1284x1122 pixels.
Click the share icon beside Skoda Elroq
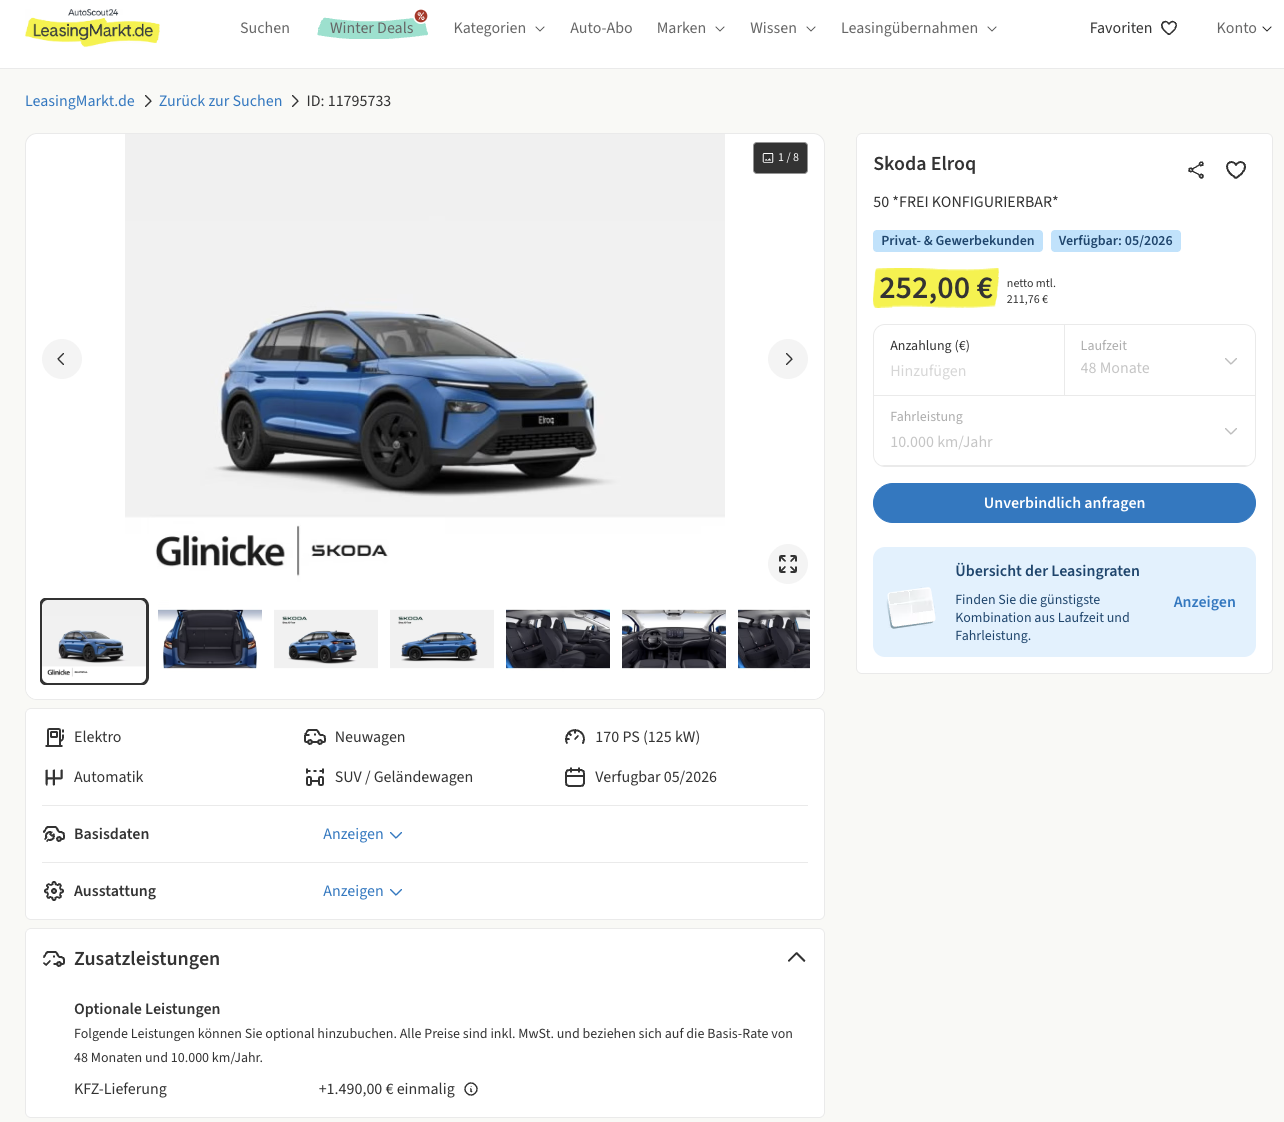[1195, 170]
